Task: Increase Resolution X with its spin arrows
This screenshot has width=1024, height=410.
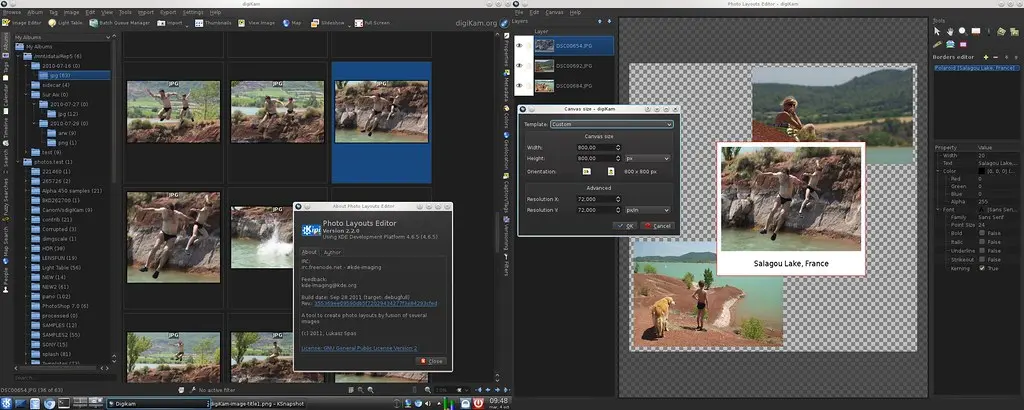Action: (618, 197)
